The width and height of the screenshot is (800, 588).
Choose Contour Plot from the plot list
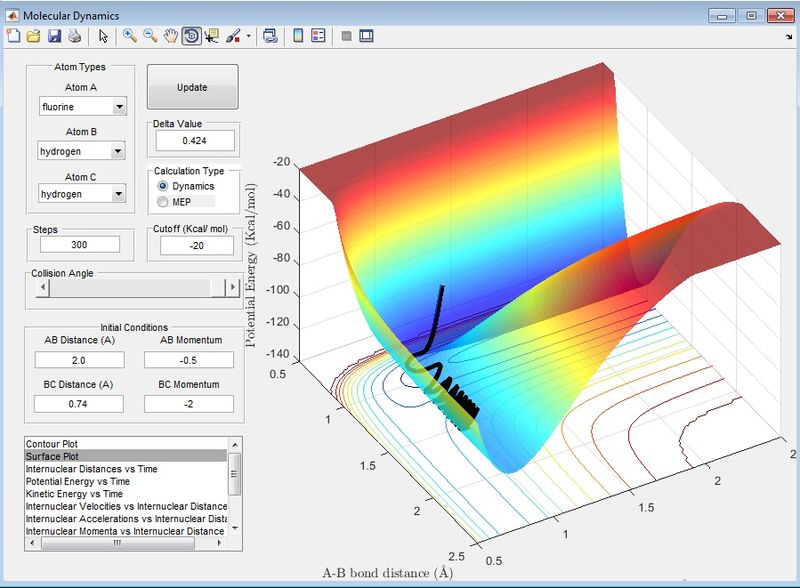tap(51, 443)
